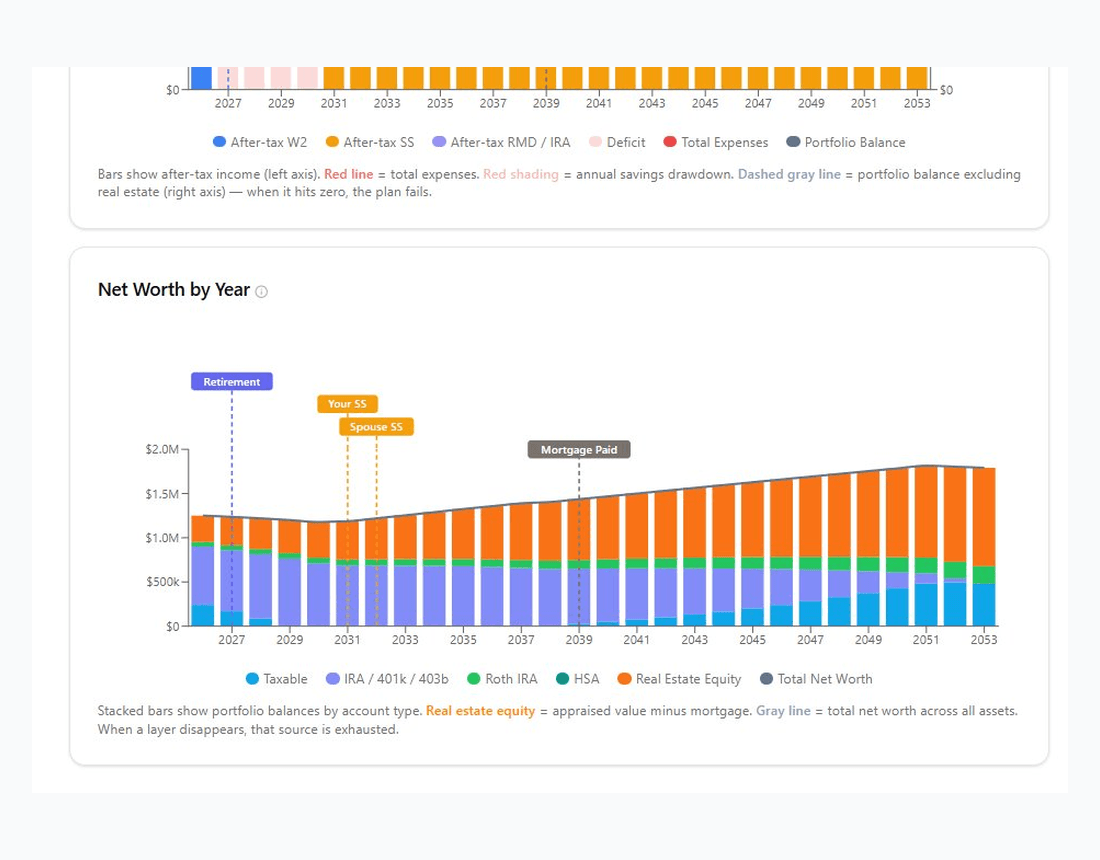Toggle the Taxable series in the legend
Viewport: 1100px width, 860px height.
[276, 679]
